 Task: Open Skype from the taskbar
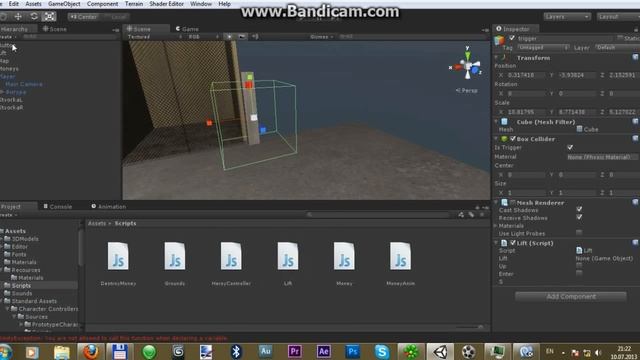point(382,351)
